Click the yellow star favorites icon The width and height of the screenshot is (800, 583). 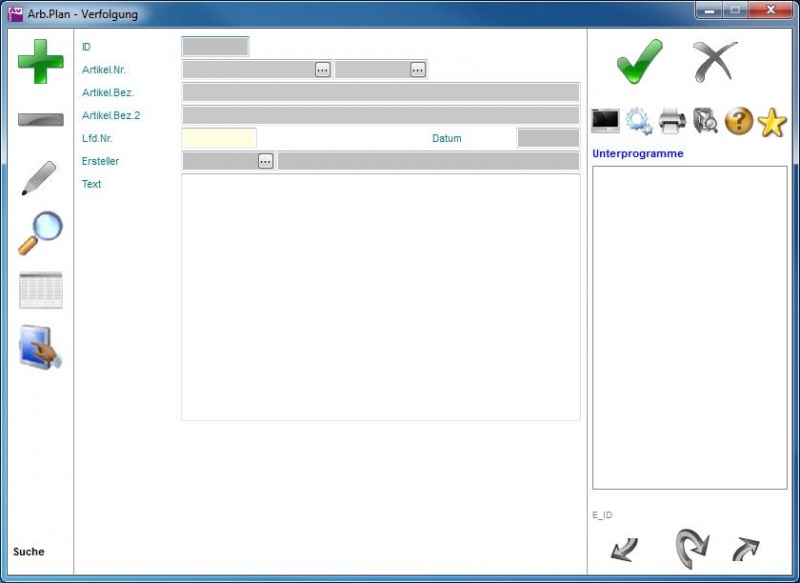[772, 122]
